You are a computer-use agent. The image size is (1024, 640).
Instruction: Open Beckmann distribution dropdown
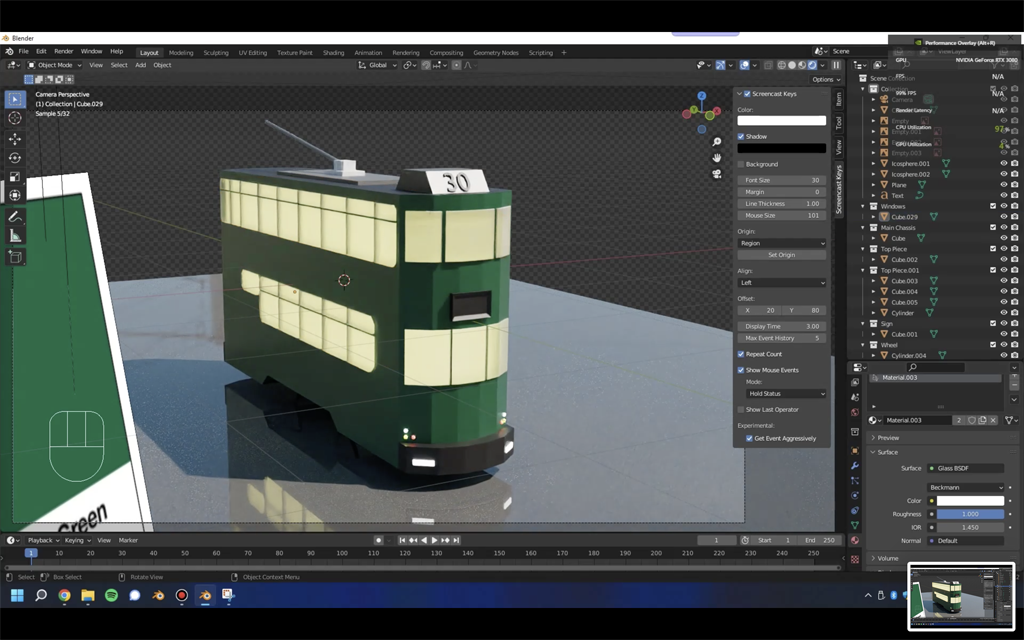(965, 487)
